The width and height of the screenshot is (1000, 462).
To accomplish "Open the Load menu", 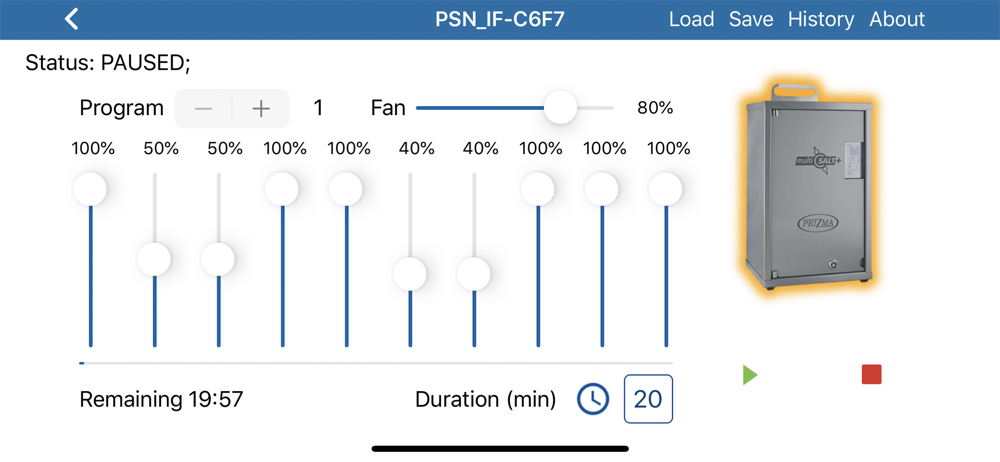I will click(x=691, y=19).
